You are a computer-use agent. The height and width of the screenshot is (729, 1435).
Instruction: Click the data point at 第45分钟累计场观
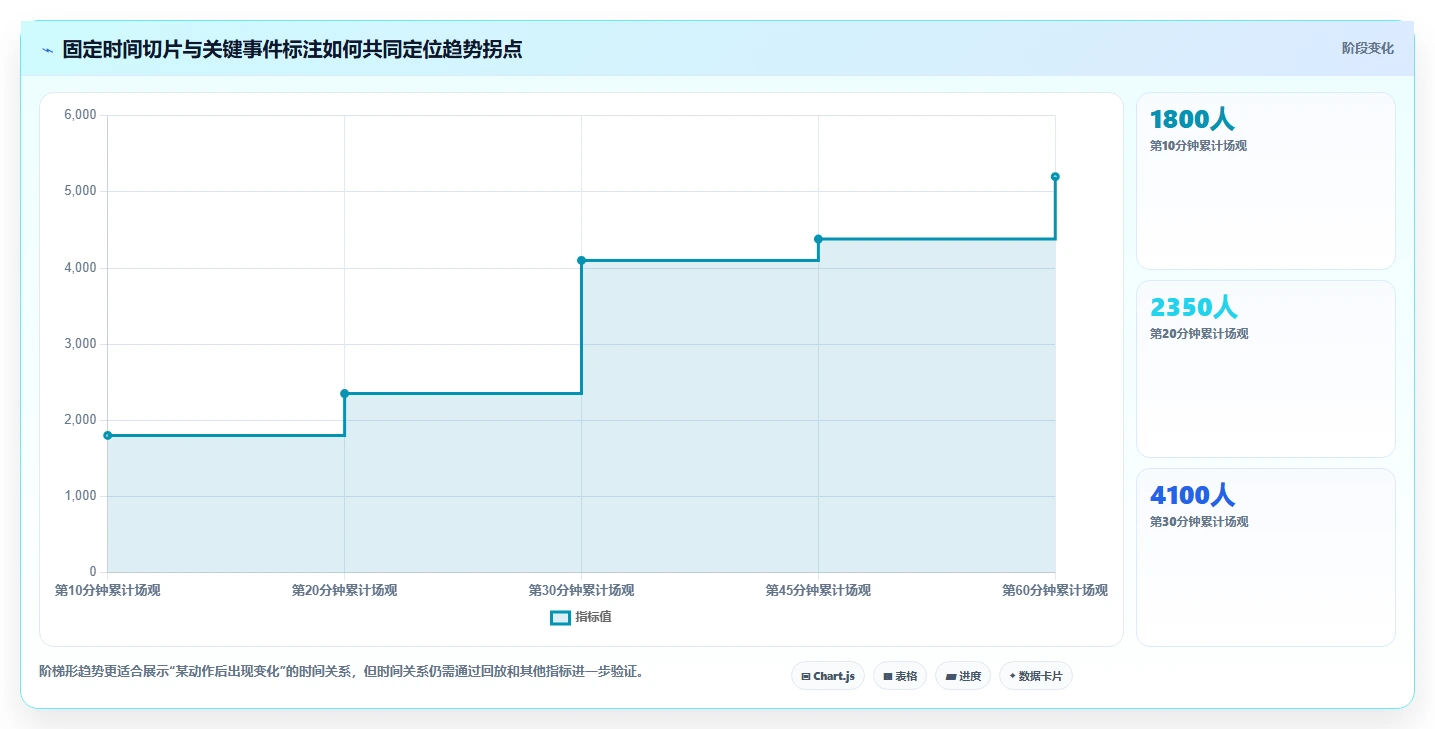(818, 239)
